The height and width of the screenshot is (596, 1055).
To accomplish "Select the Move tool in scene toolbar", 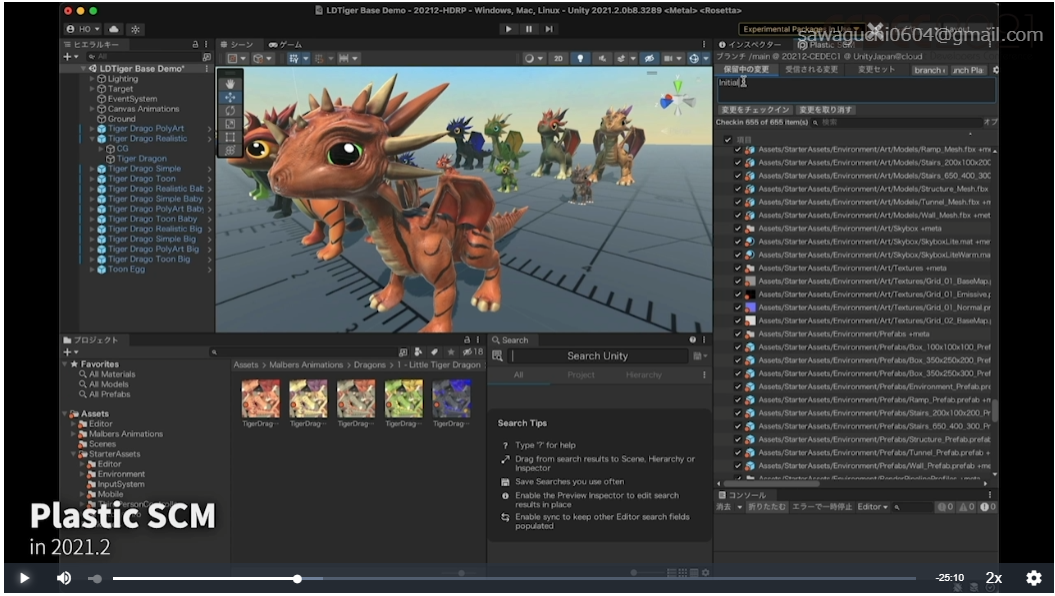I will coord(231,97).
